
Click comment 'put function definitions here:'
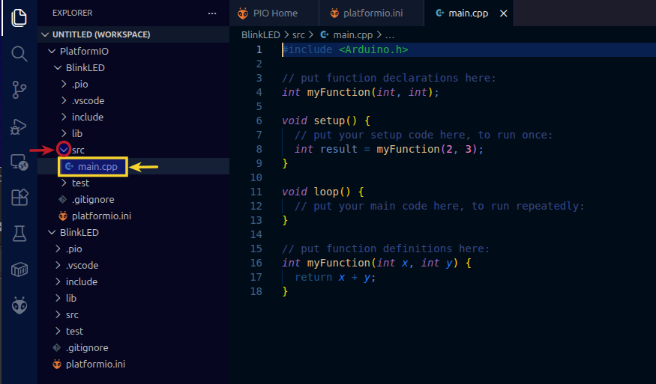point(395,249)
